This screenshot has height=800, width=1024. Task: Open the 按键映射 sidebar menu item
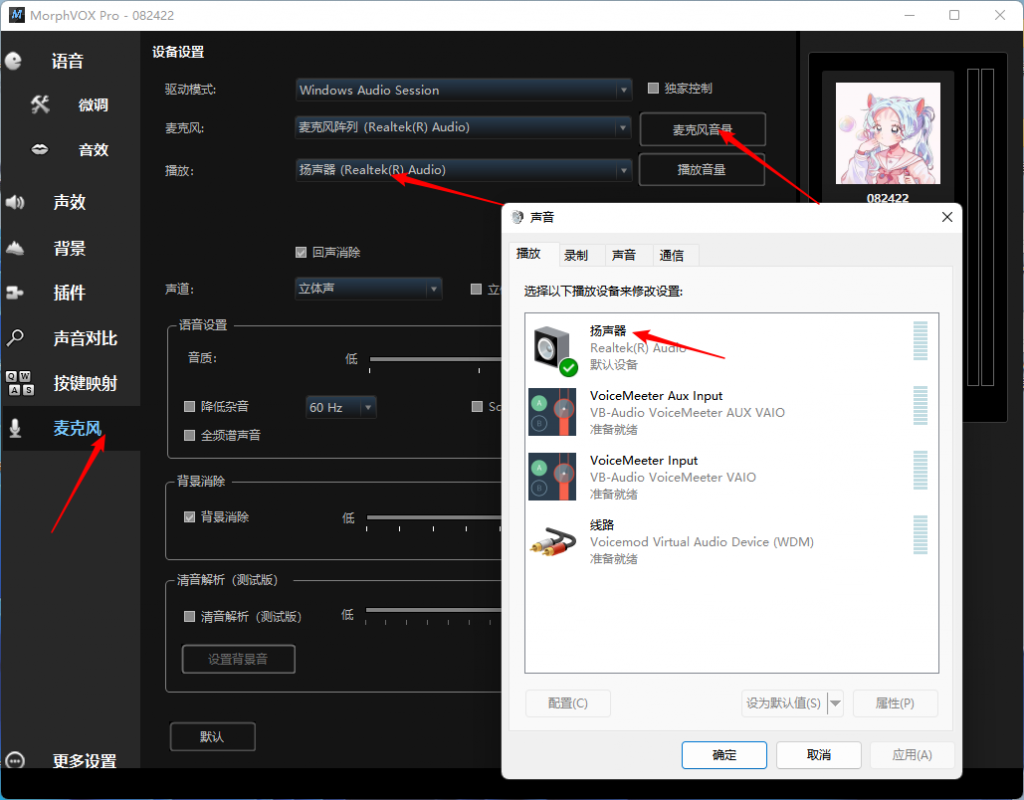pyautogui.click(x=85, y=383)
